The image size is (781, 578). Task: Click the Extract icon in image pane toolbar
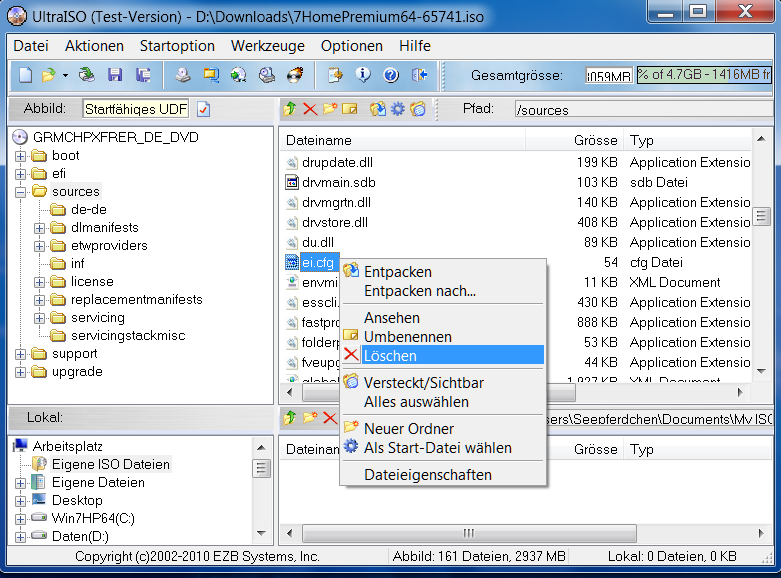click(378, 108)
